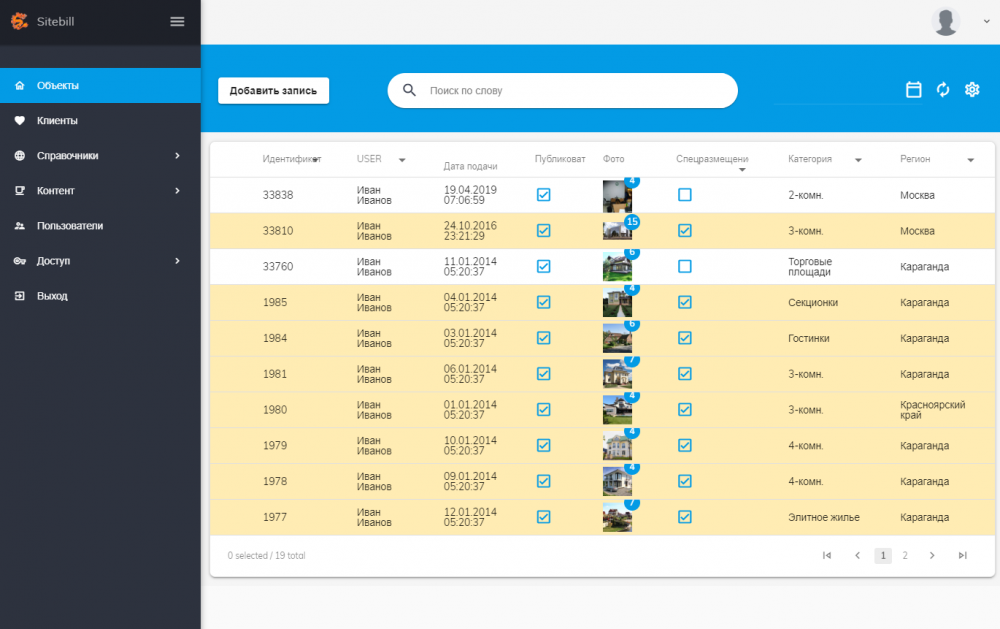Click Торговые площади category cell

[810, 267]
